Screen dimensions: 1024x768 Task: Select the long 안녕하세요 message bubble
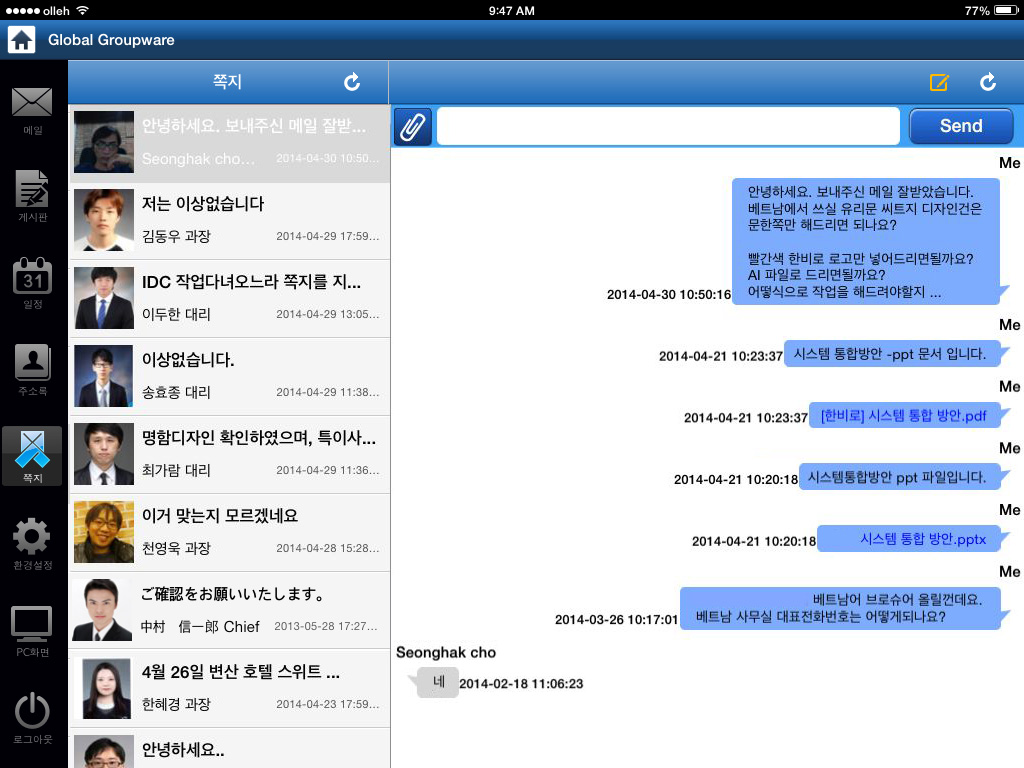[866, 242]
